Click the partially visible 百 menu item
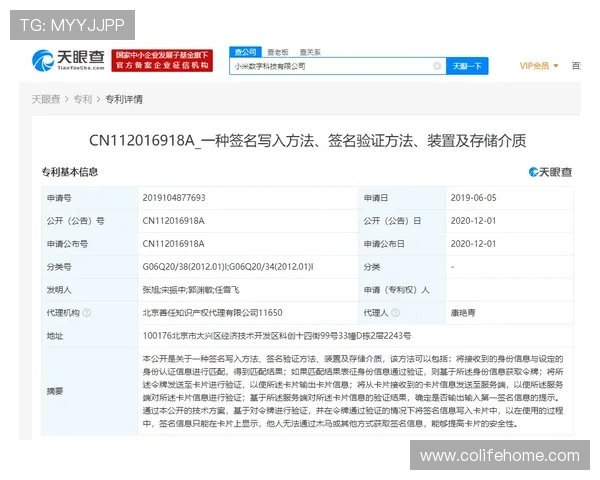Image resolution: width=600 pixels, height=480 pixels. [x=576, y=66]
